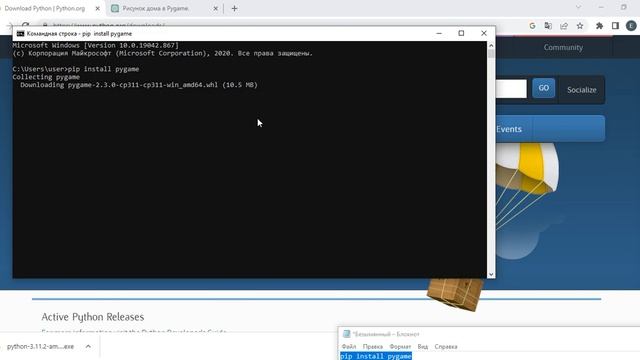The width and height of the screenshot is (640, 360).
Task: Minimize the Chrome browser window
Action: [601, 7]
